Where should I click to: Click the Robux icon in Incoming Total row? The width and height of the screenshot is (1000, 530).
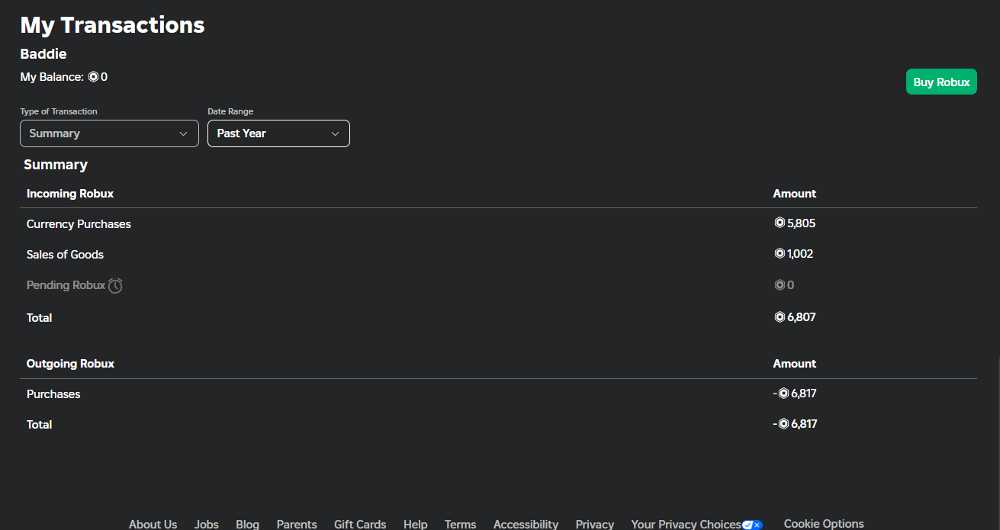pos(779,317)
